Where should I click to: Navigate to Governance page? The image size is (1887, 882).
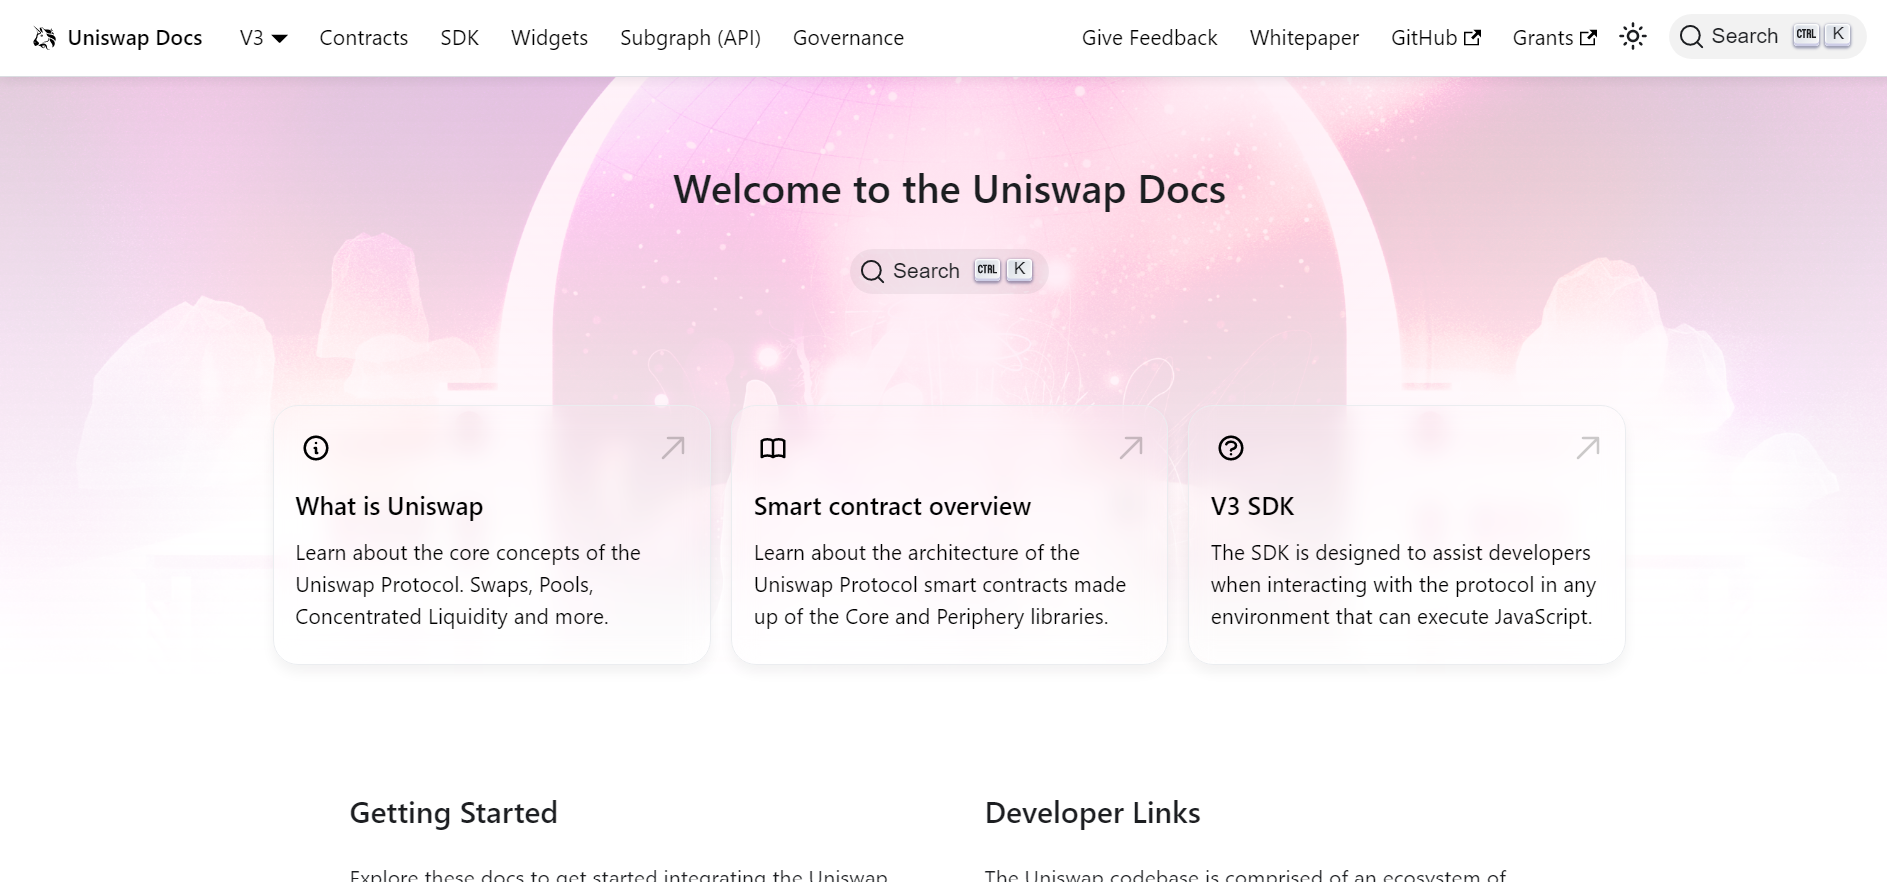(848, 38)
